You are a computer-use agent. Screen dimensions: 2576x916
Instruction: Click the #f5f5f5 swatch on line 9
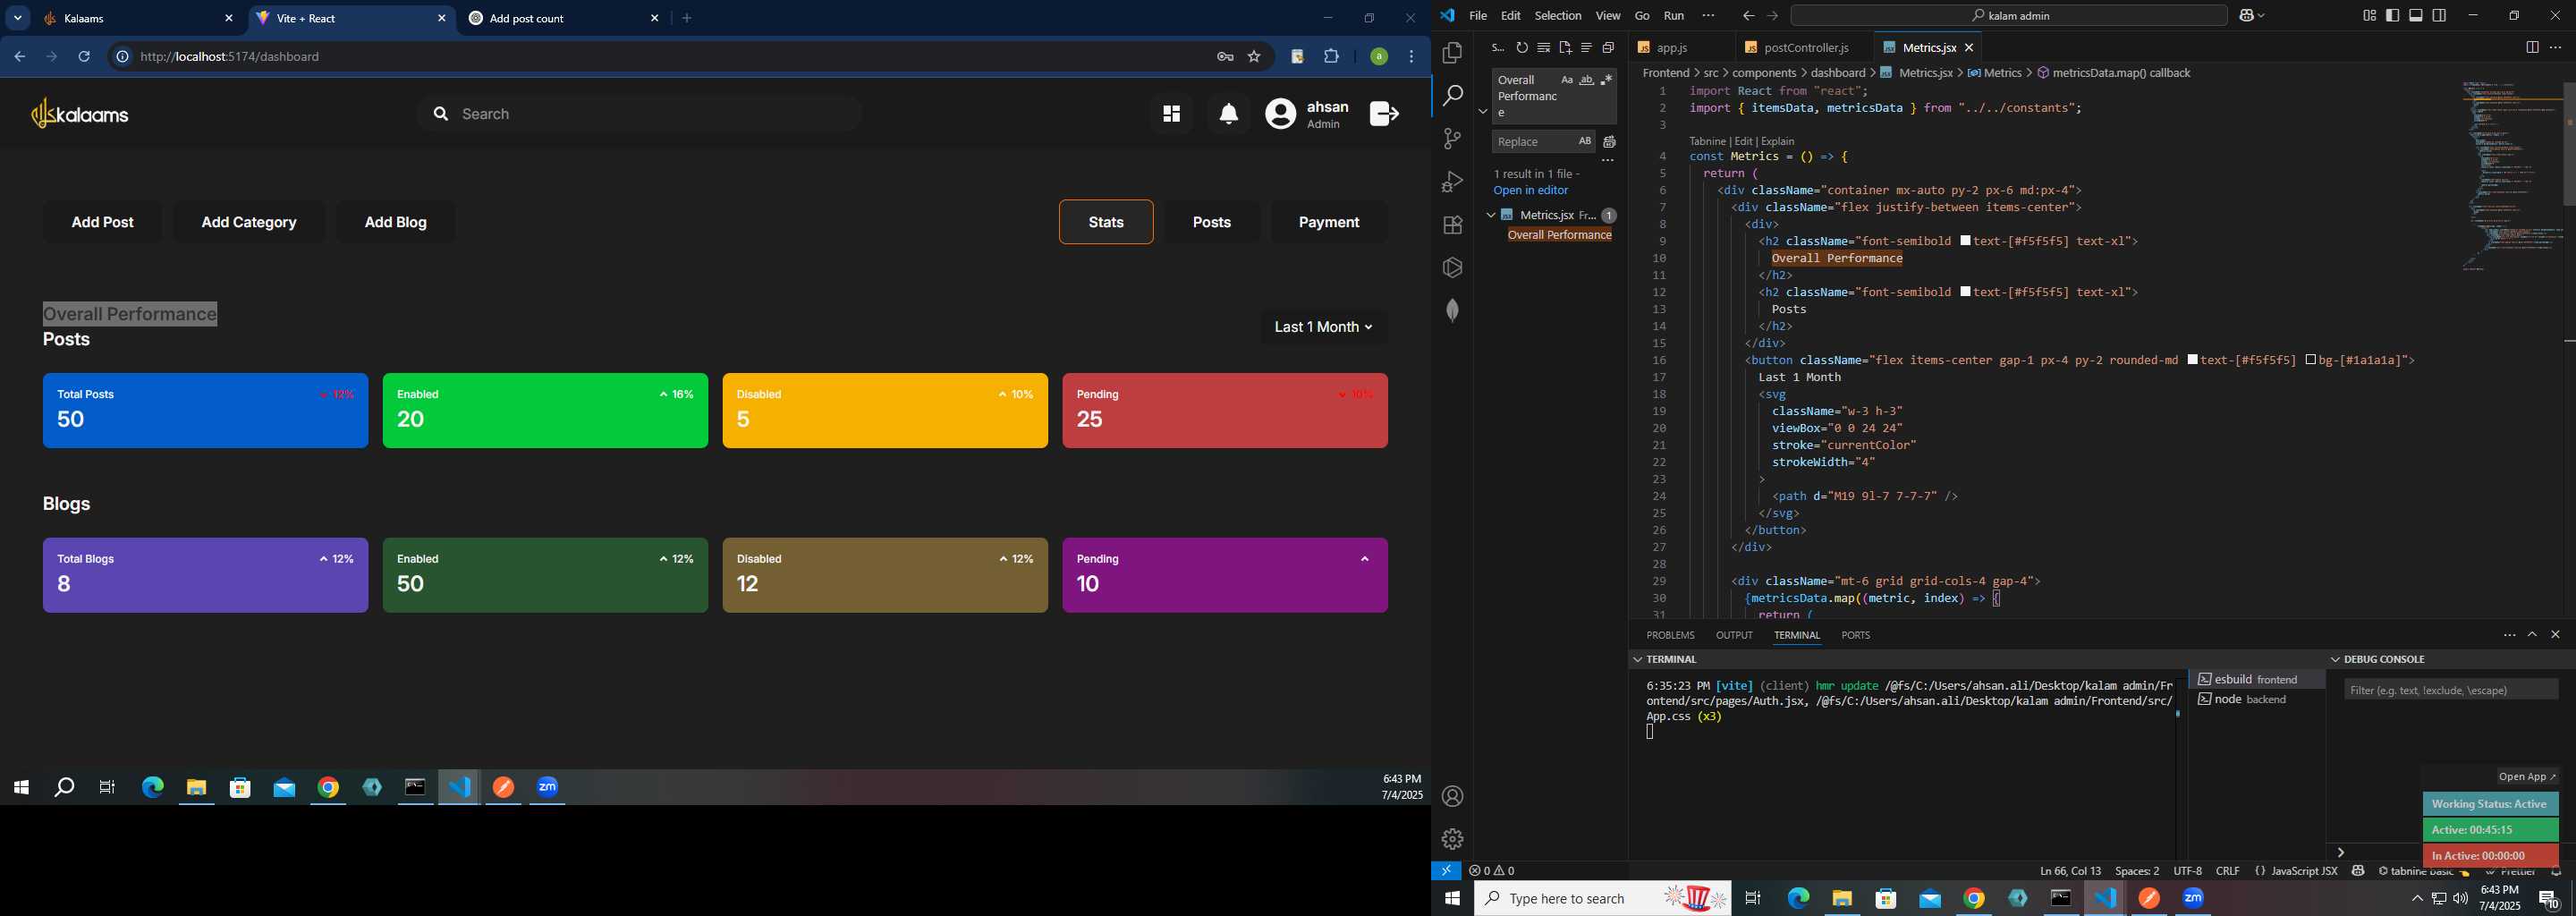1965,241
